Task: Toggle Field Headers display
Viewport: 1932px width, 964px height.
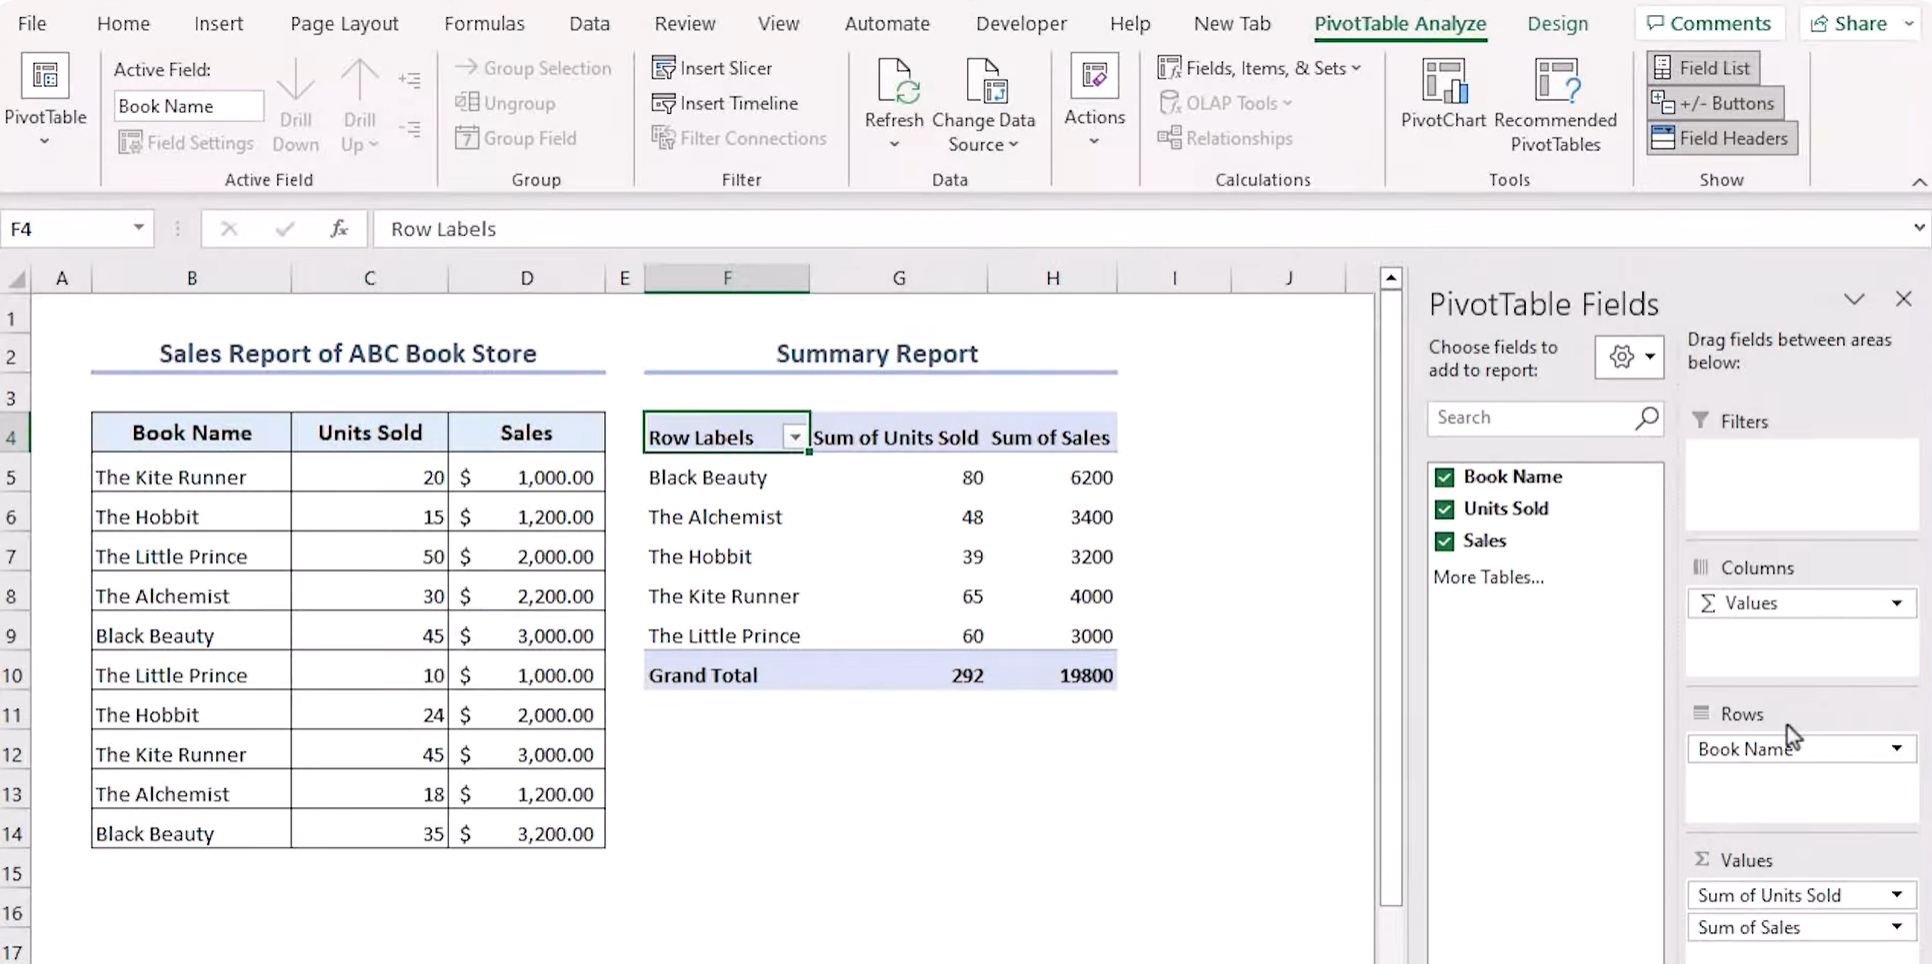Action: coord(1722,138)
